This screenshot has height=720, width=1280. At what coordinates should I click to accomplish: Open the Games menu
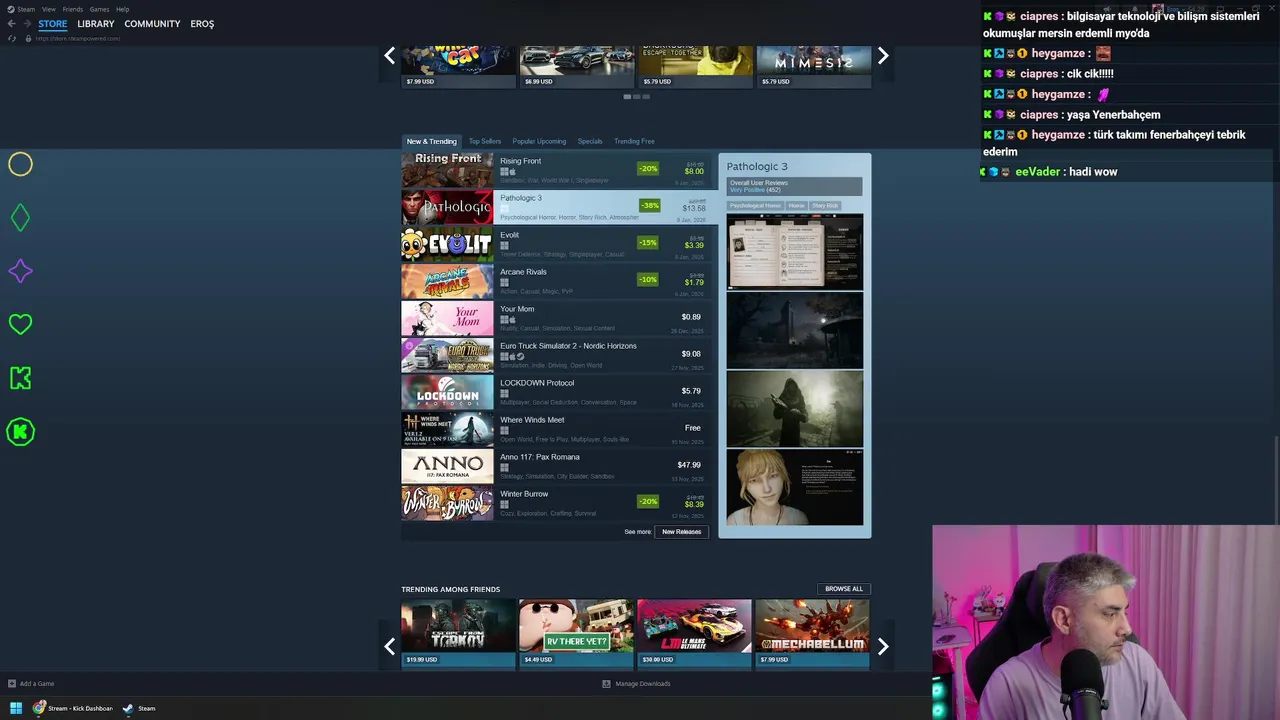click(99, 9)
